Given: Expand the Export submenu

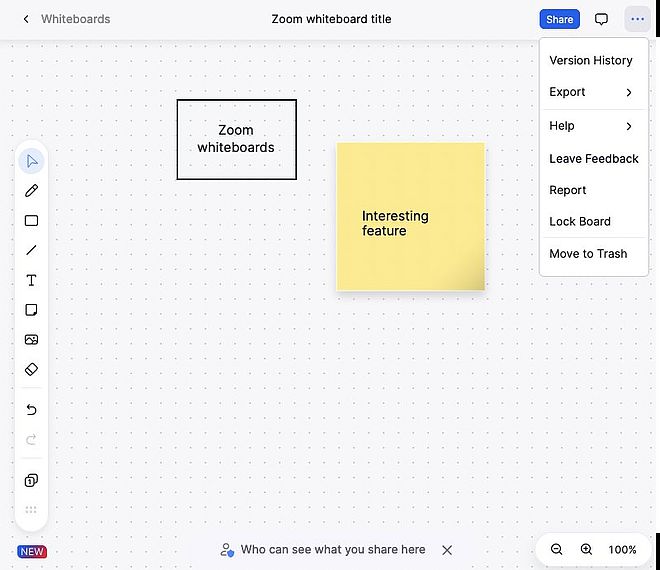Looking at the screenshot, I should coord(593,92).
